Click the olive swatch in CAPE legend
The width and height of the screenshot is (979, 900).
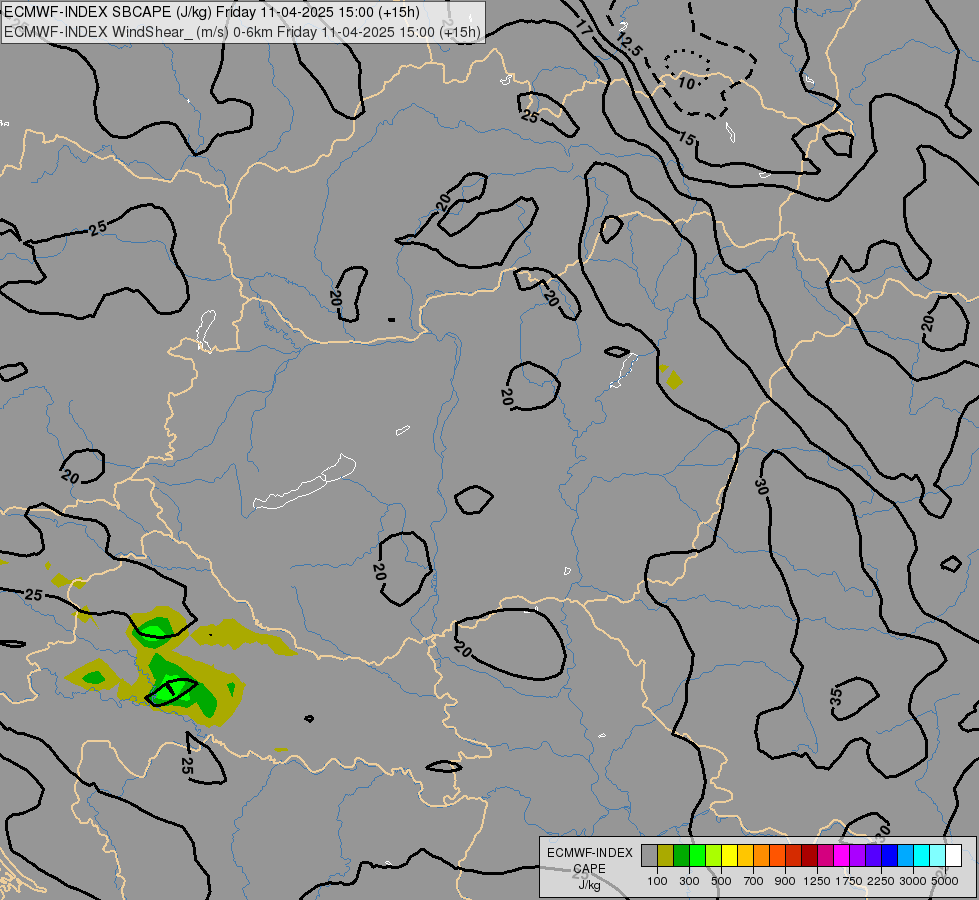pyautogui.click(x=665, y=856)
